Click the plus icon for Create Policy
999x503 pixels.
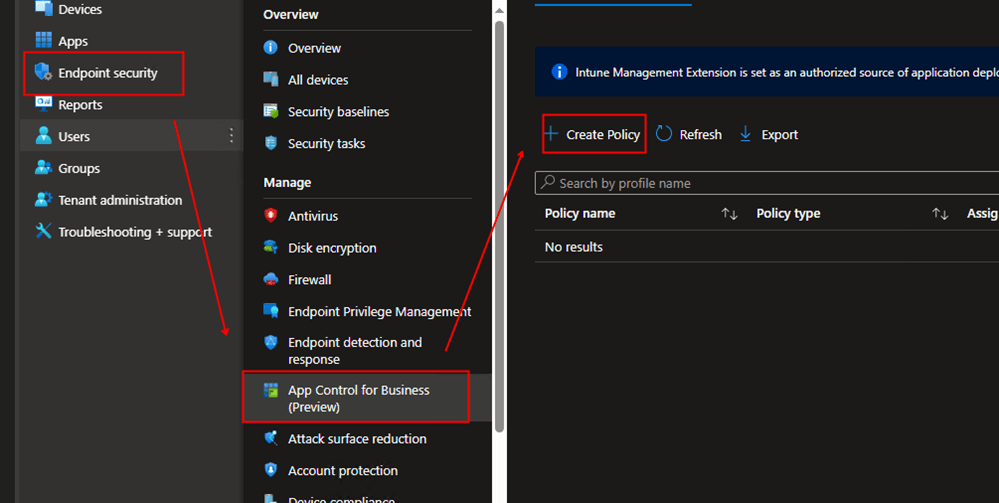[551, 134]
